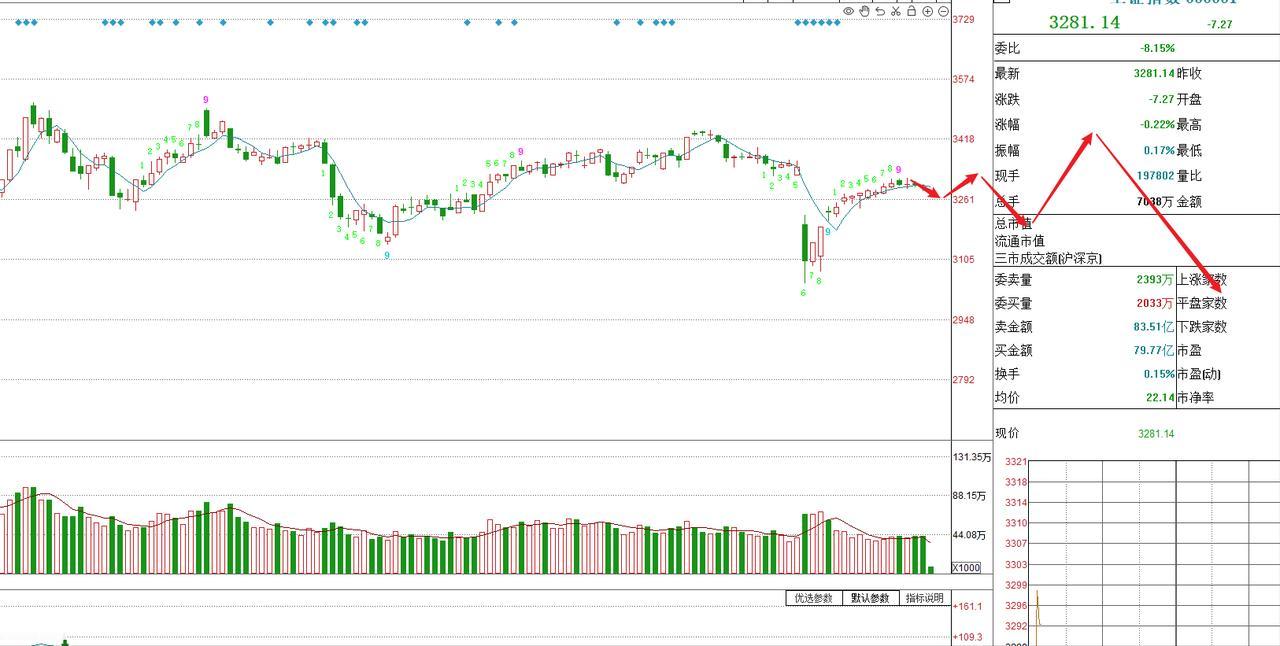
Task: Select the 三市成交额(沪深京) row
Action: coord(1048,258)
